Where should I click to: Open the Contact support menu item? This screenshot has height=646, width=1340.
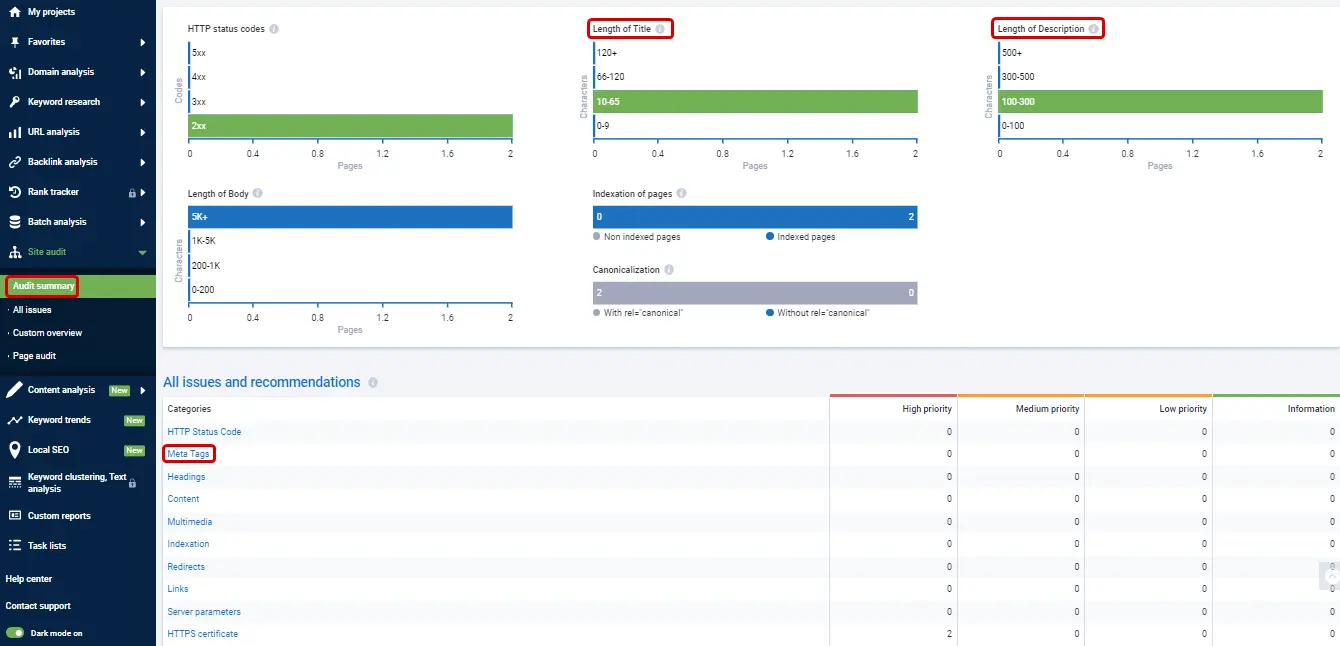(x=38, y=606)
